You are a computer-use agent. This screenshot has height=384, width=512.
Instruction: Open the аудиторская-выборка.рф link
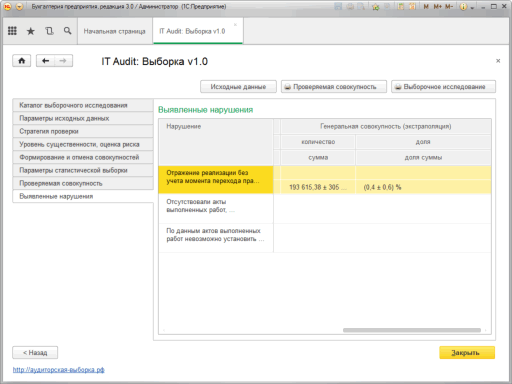[59, 370]
